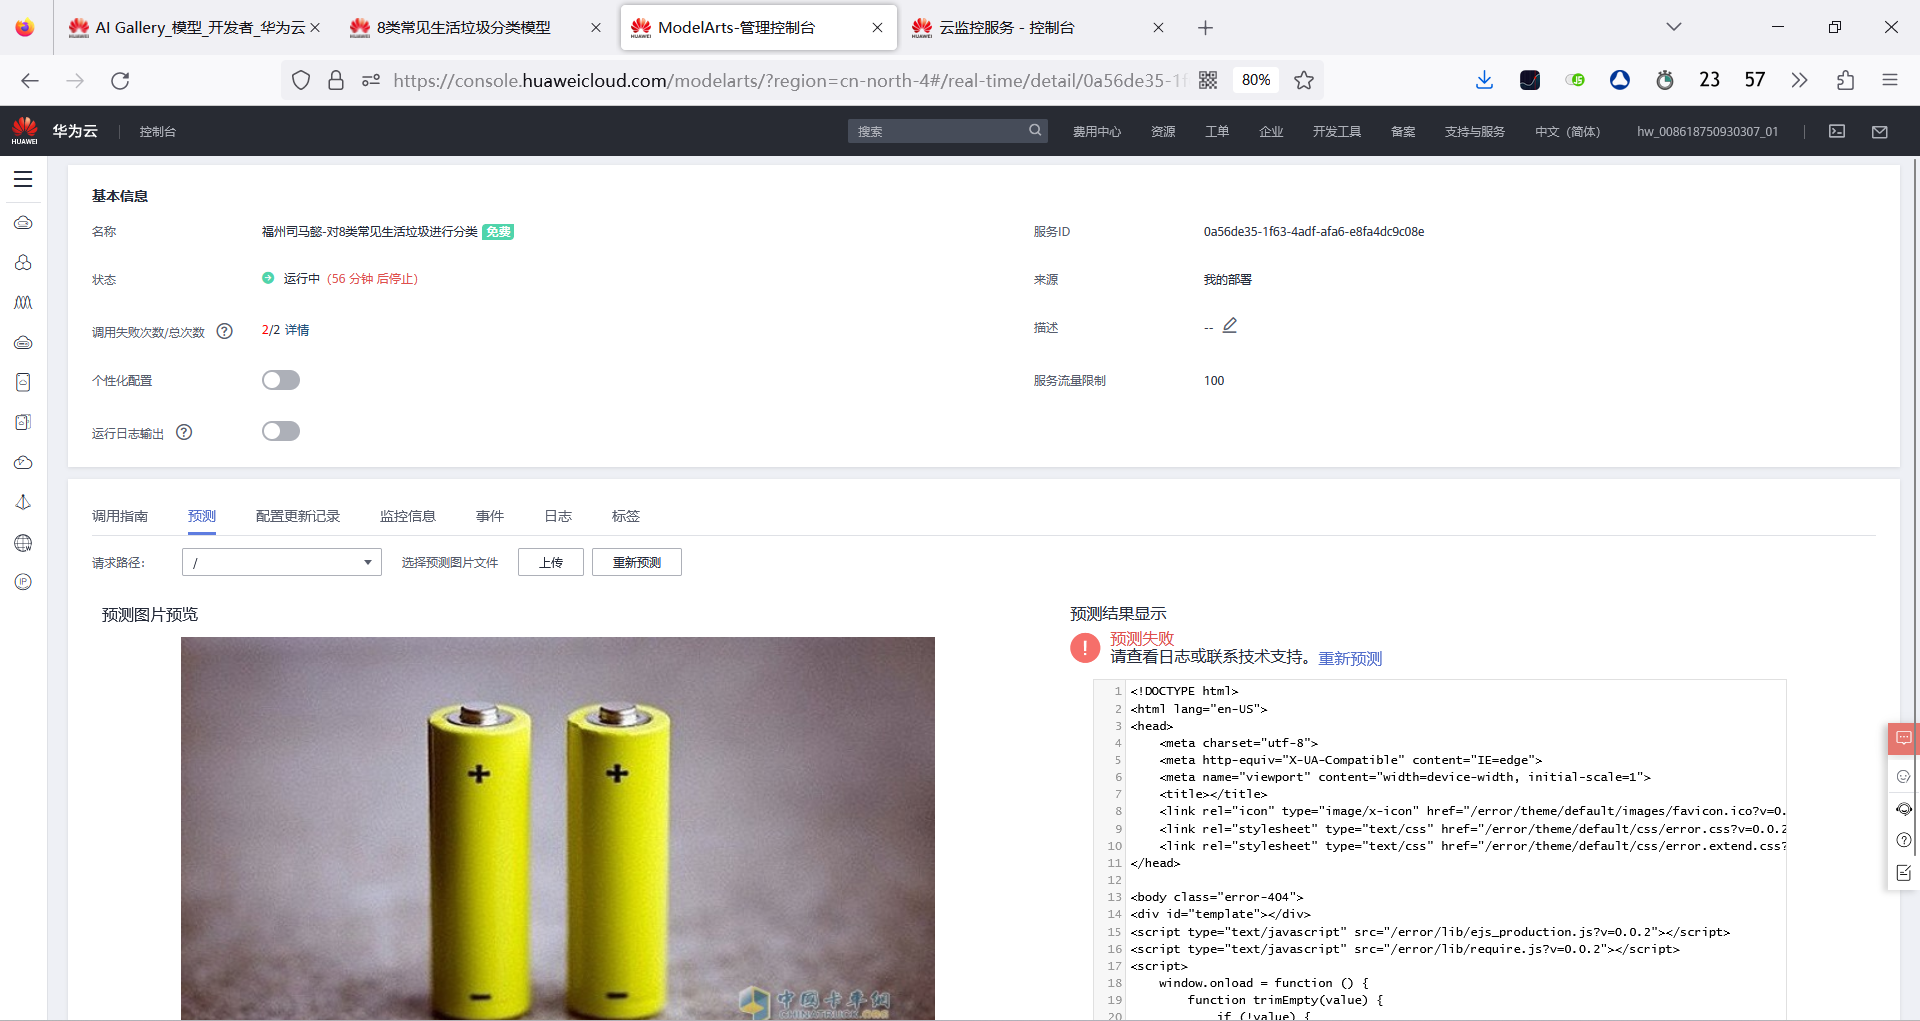Click the 免费 badge beside service name
The height and width of the screenshot is (1021, 1920).
pyautogui.click(x=498, y=232)
